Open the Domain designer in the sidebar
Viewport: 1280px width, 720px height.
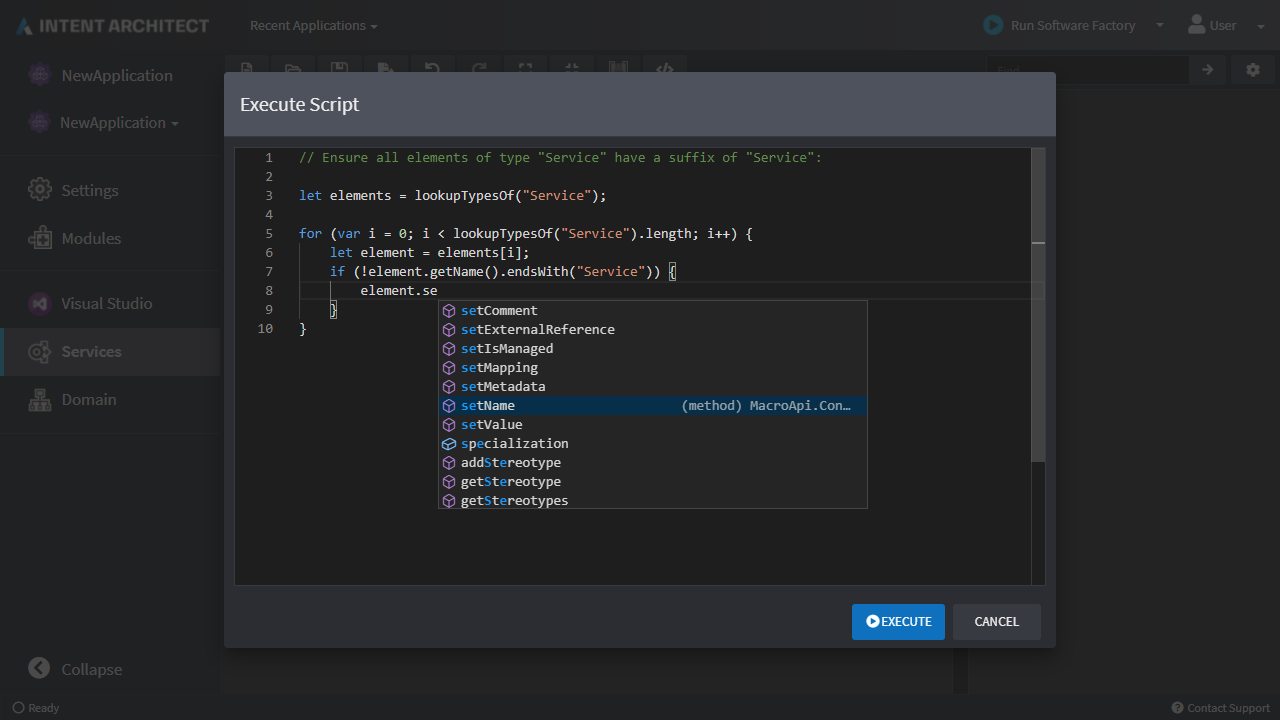(x=88, y=400)
